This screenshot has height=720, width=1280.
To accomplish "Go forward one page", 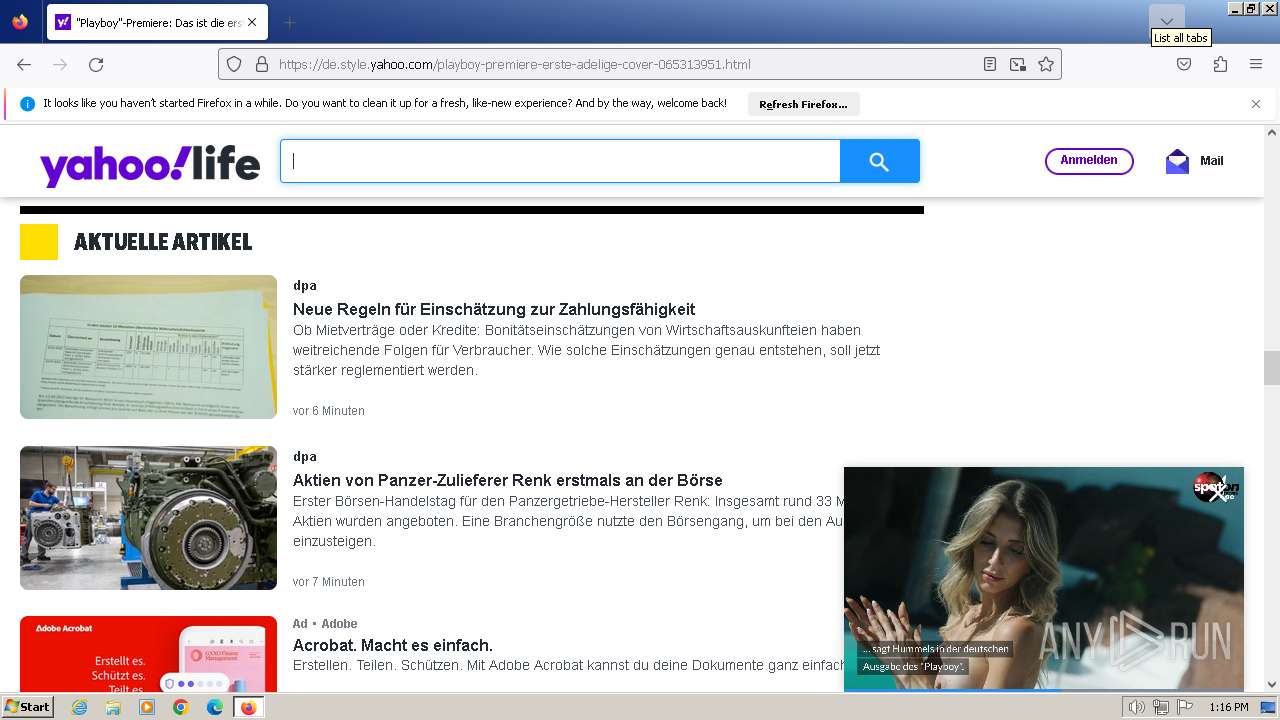I will pyautogui.click(x=60, y=64).
